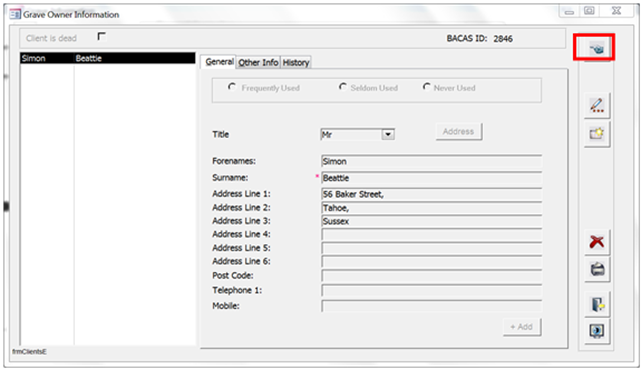
Task: Click Address Line 1 field with Baker Street
Action: click(431, 194)
